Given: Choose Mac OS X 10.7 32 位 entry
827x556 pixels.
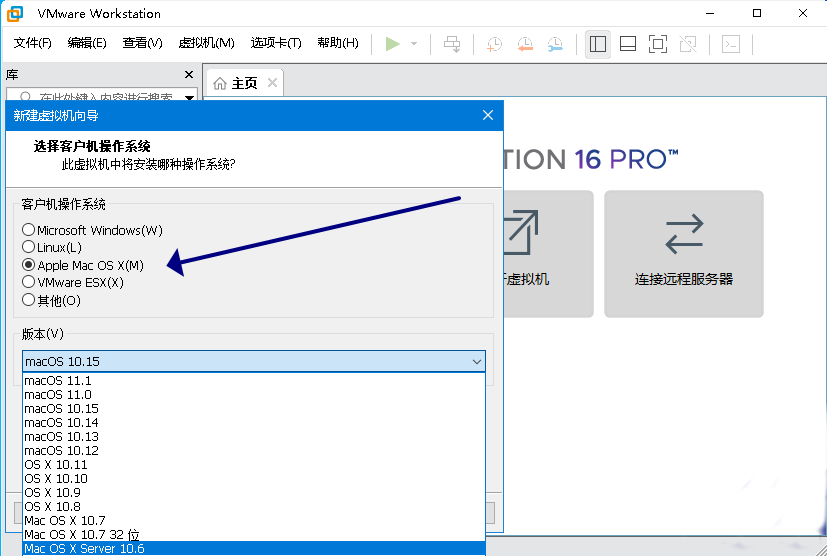Looking at the screenshot, I should (254, 534).
